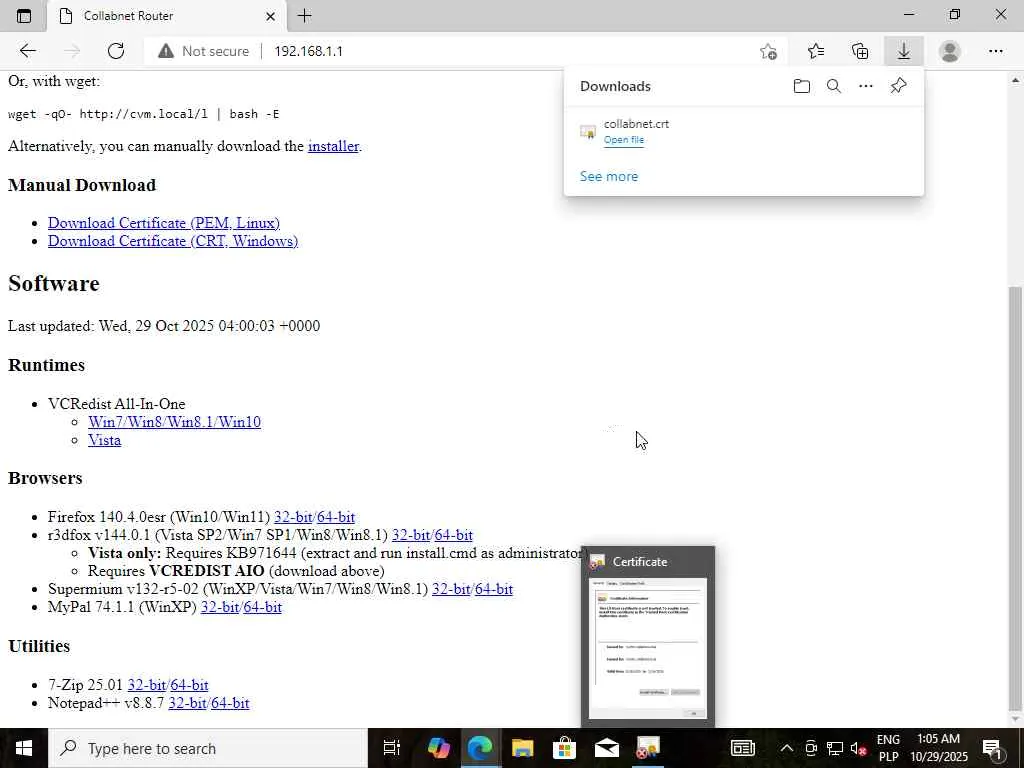Open the network tray icon
Viewport: 1024px width, 768px height.
(x=835, y=748)
